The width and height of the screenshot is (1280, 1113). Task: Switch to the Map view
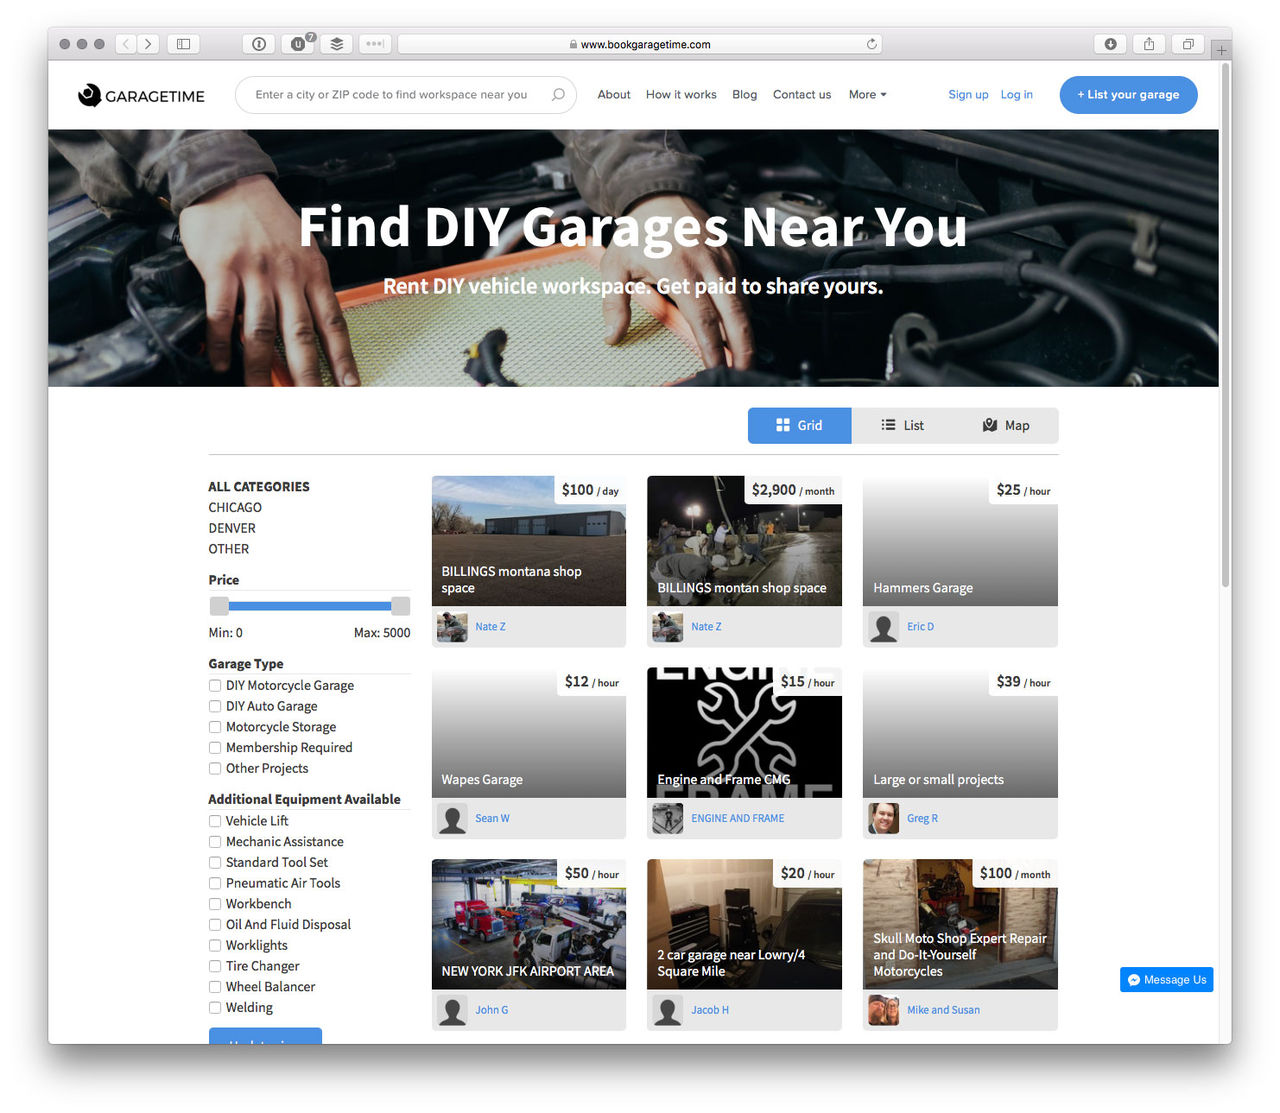(x=1006, y=425)
